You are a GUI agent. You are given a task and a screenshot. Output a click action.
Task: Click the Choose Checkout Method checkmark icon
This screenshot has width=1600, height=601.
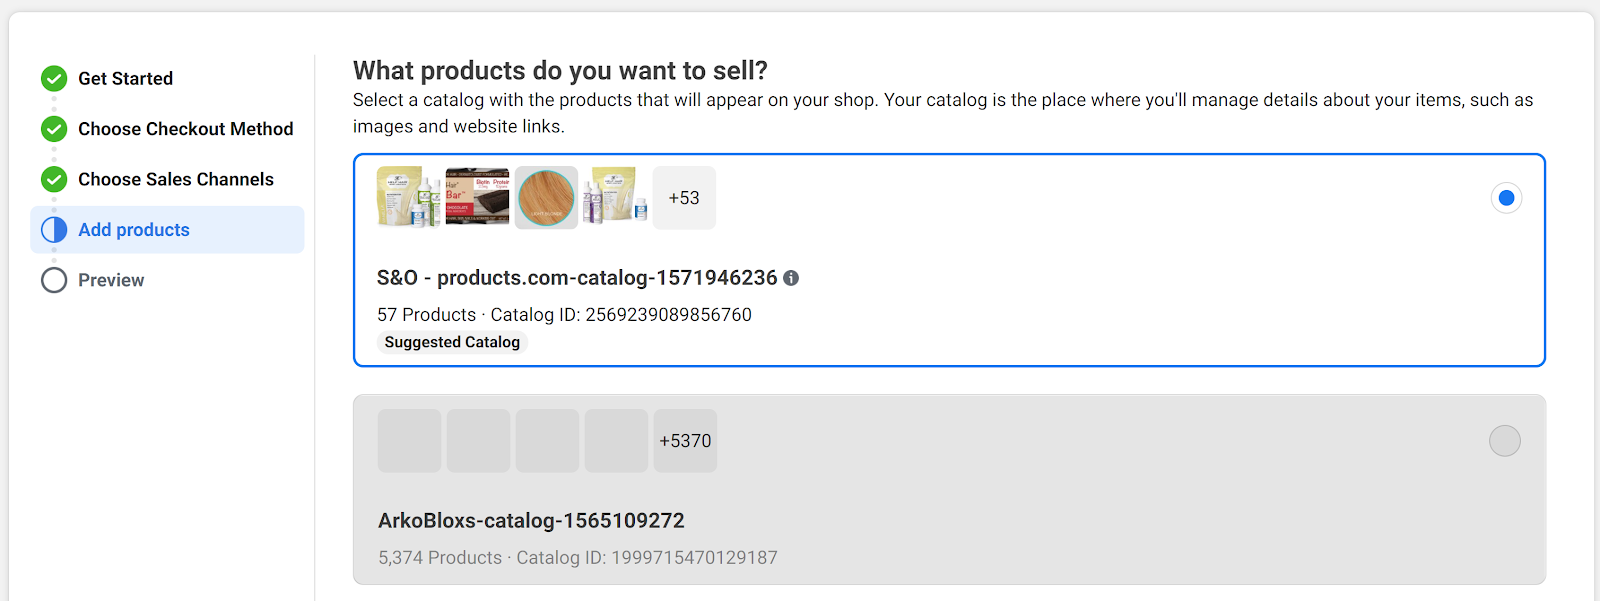click(54, 129)
